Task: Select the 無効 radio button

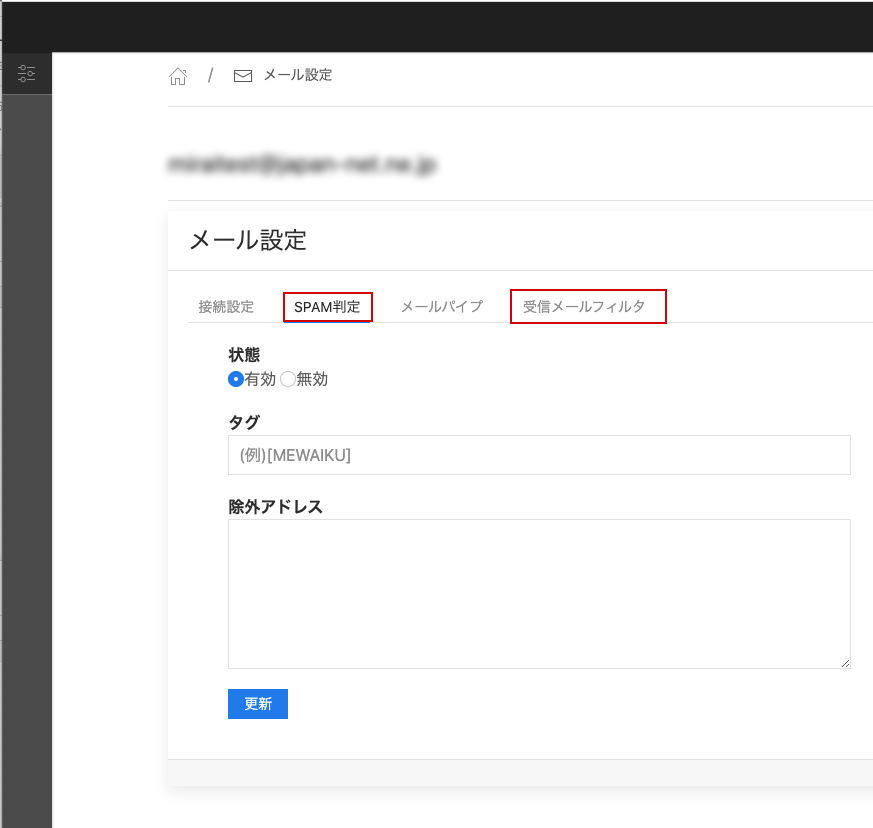Action: (288, 379)
